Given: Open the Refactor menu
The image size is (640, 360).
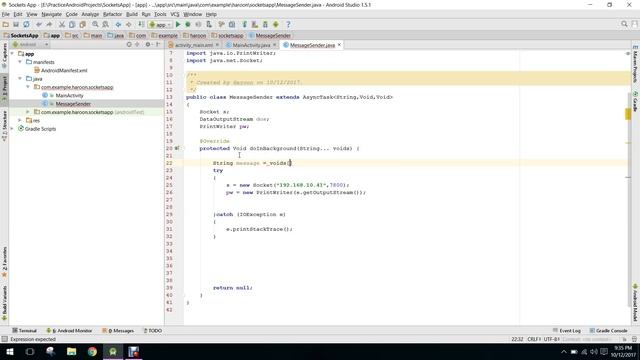Looking at the screenshot, I should (x=112, y=14).
